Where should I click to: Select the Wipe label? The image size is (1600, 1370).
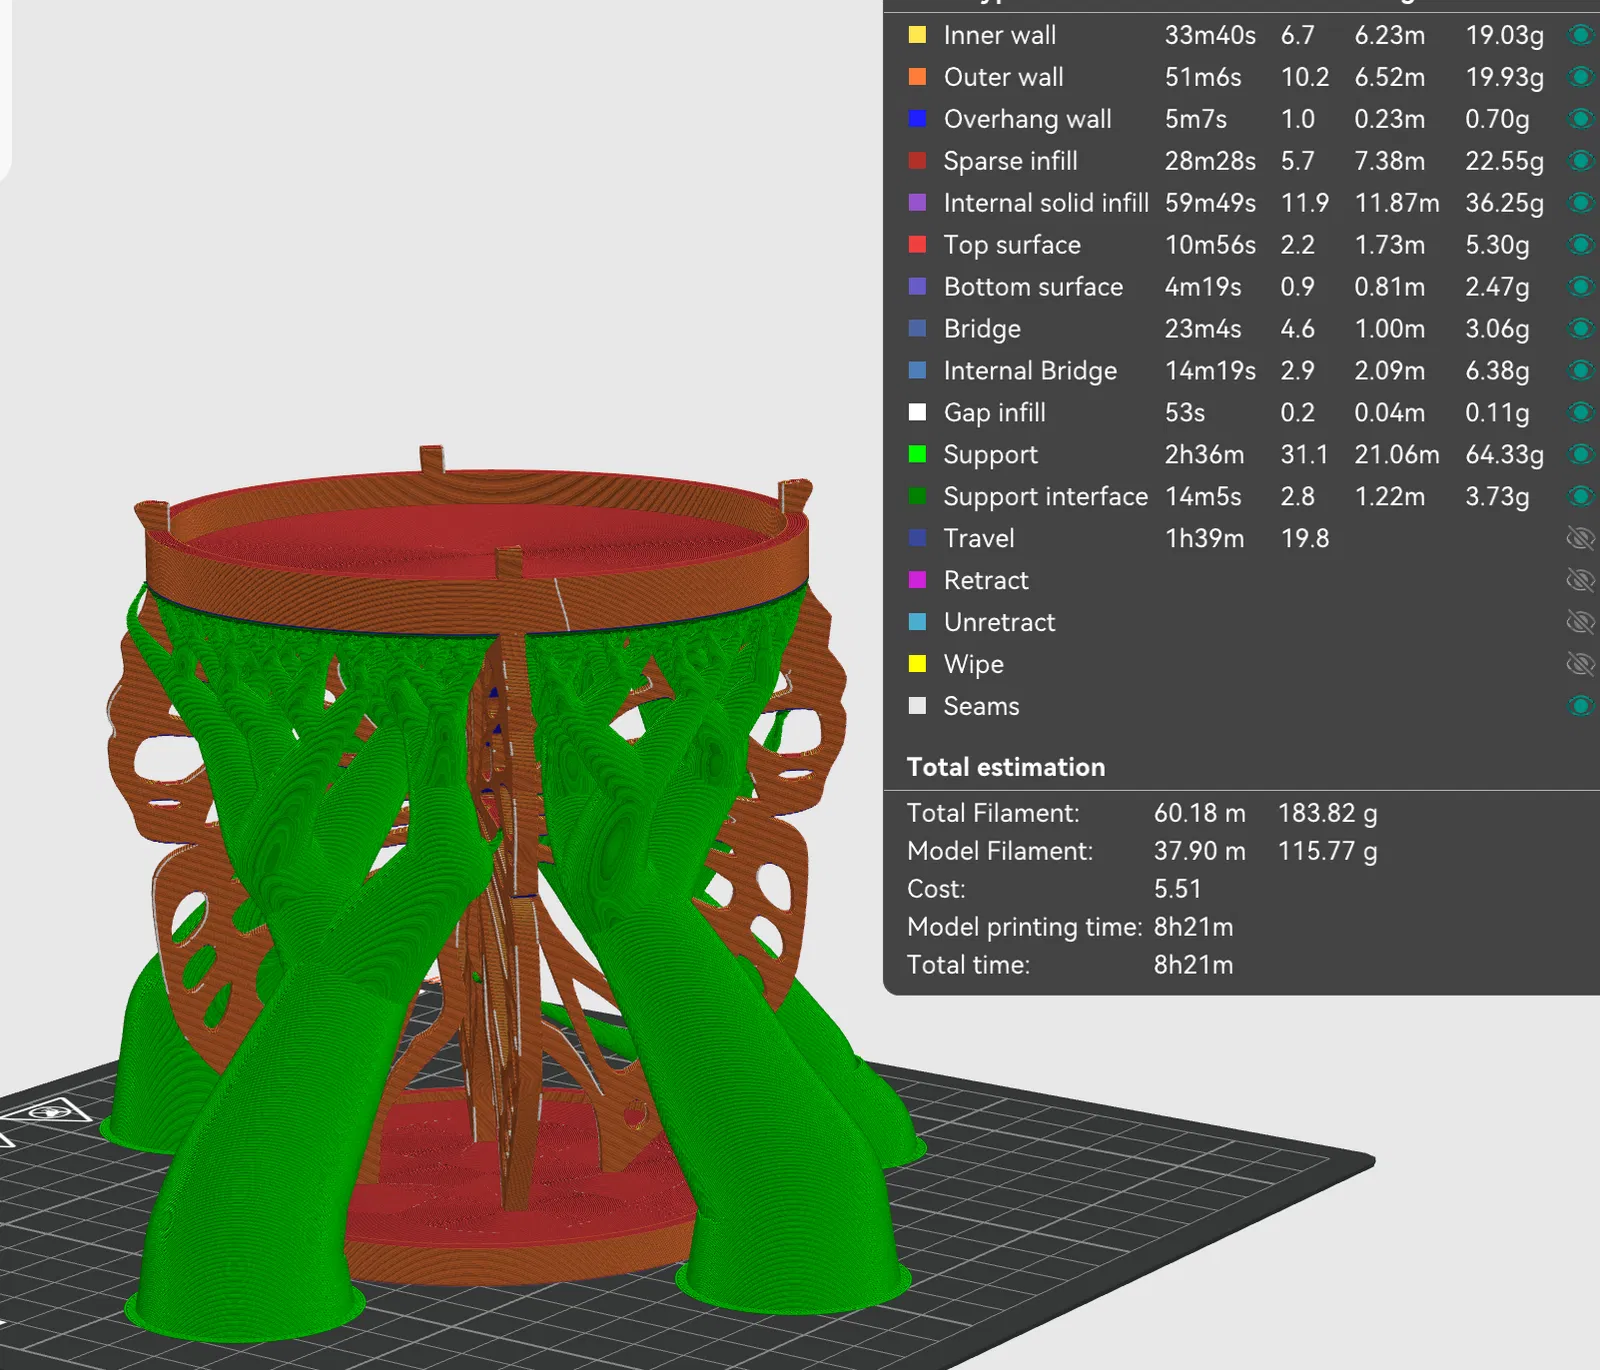(x=973, y=665)
